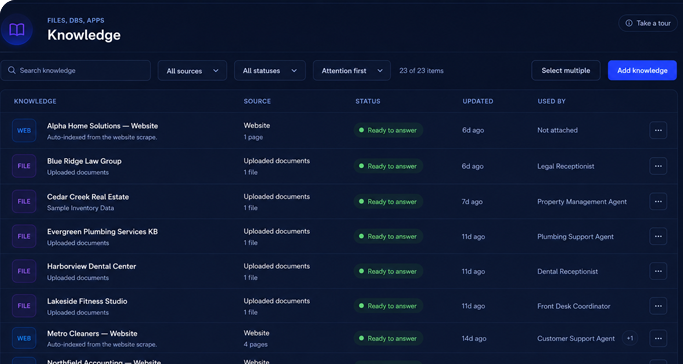Click the FILE icon for Lakeside Fitness Studio
The width and height of the screenshot is (683, 364).
pyautogui.click(x=24, y=306)
